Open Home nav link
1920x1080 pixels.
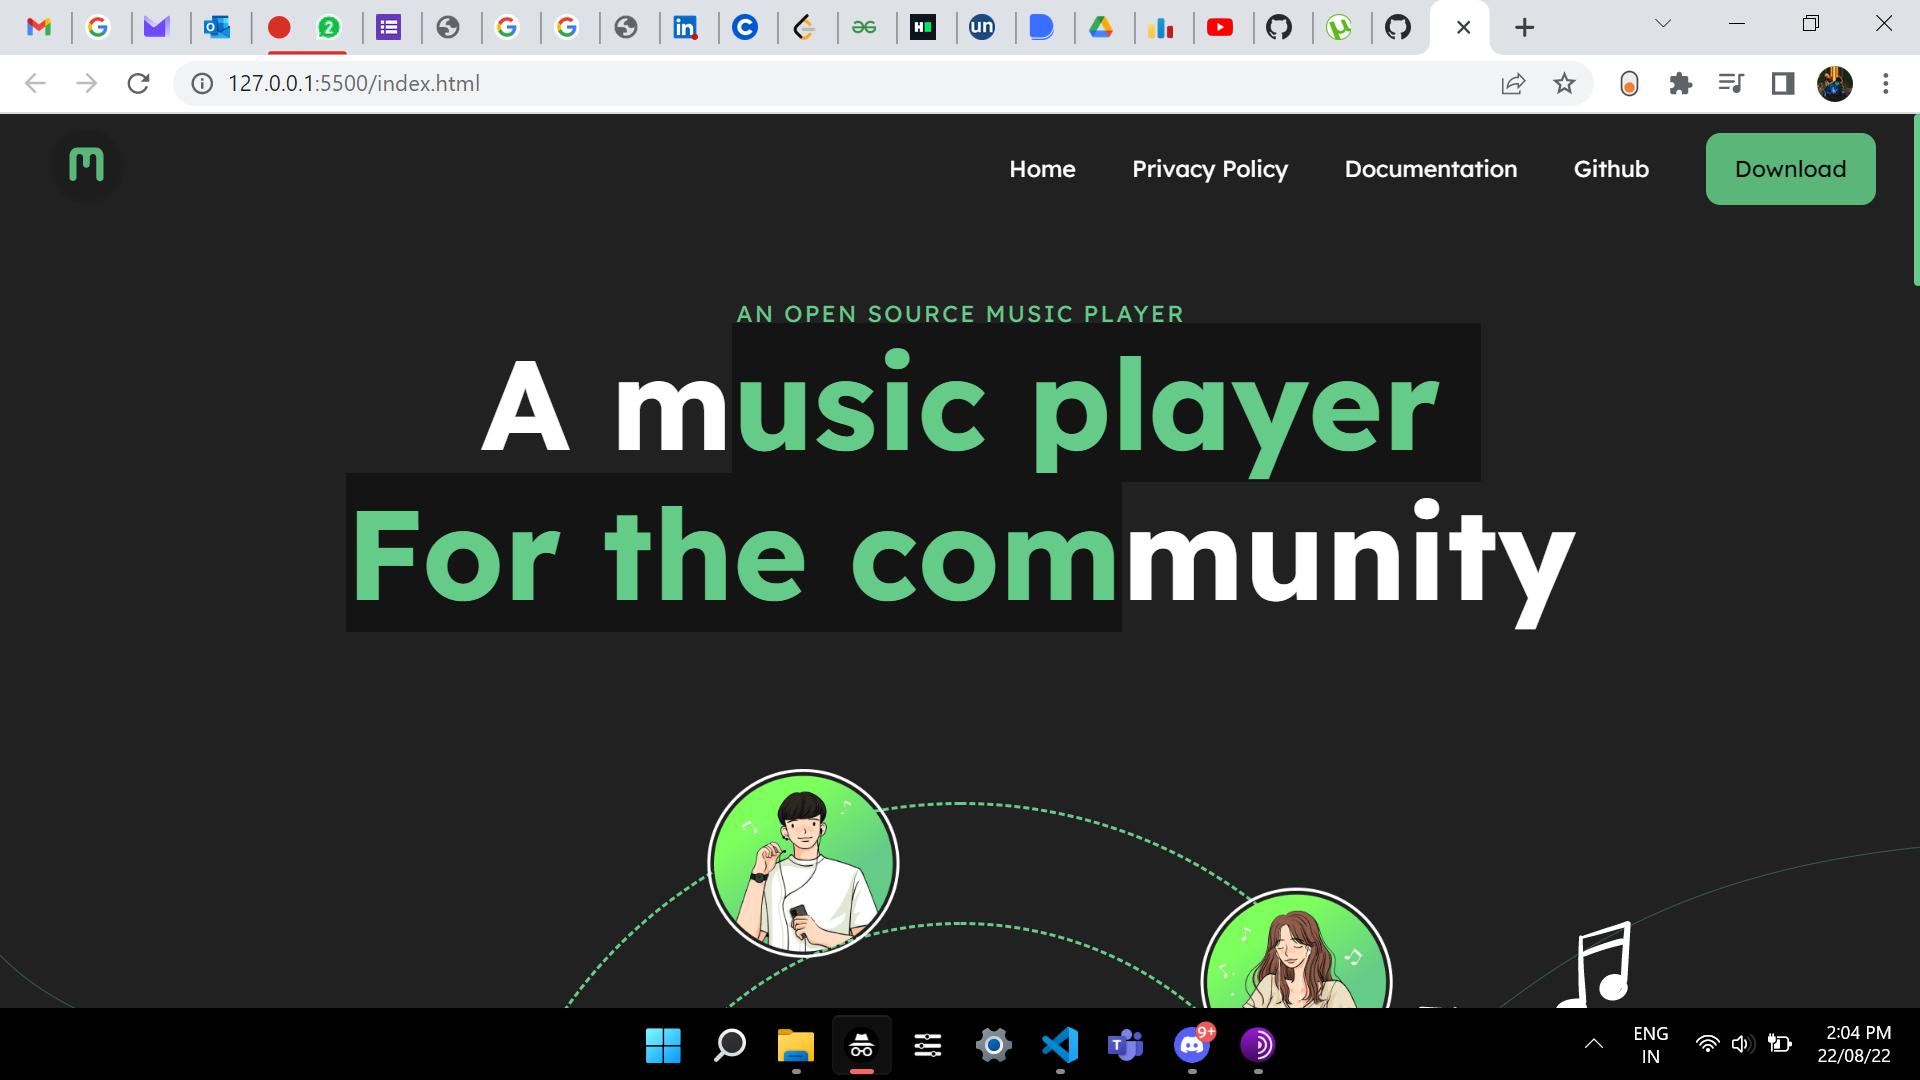click(x=1042, y=169)
